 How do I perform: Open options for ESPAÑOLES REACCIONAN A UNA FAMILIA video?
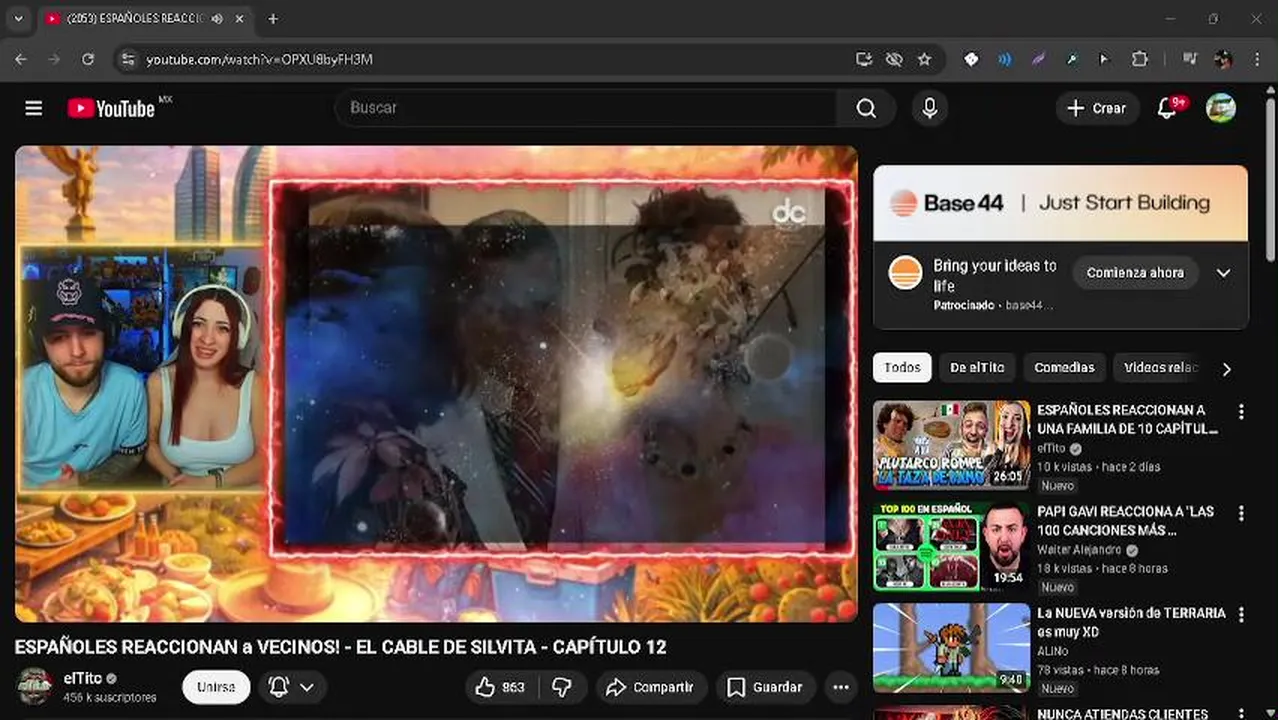coord(1241,412)
